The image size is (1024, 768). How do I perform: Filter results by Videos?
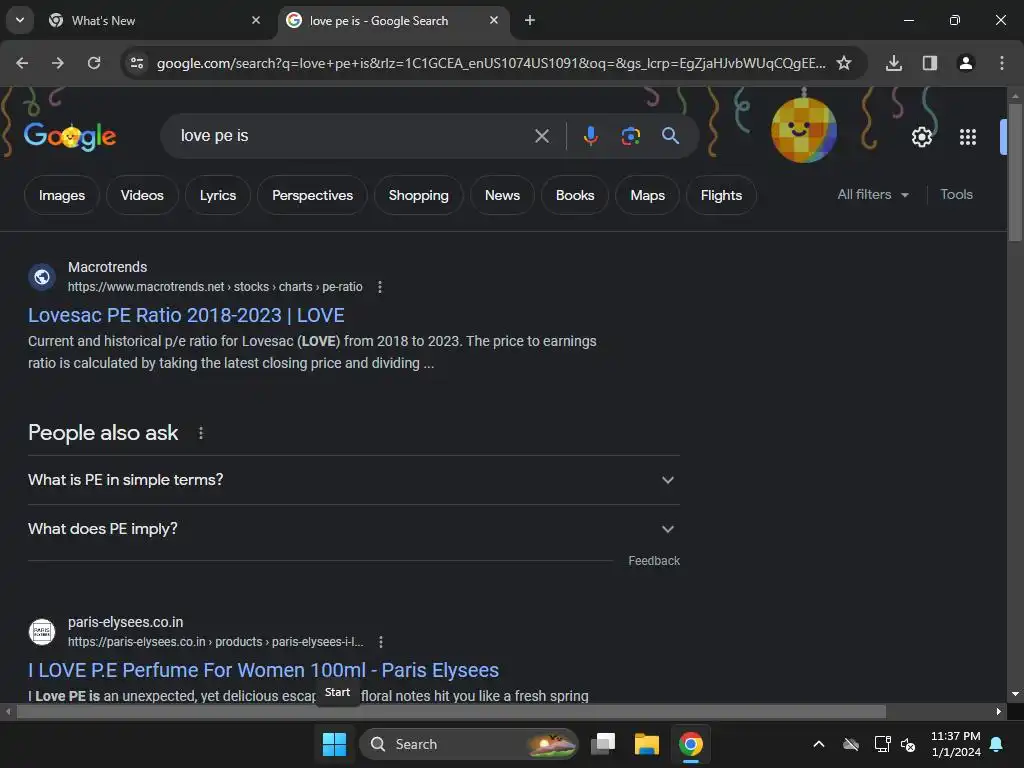tap(142, 195)
